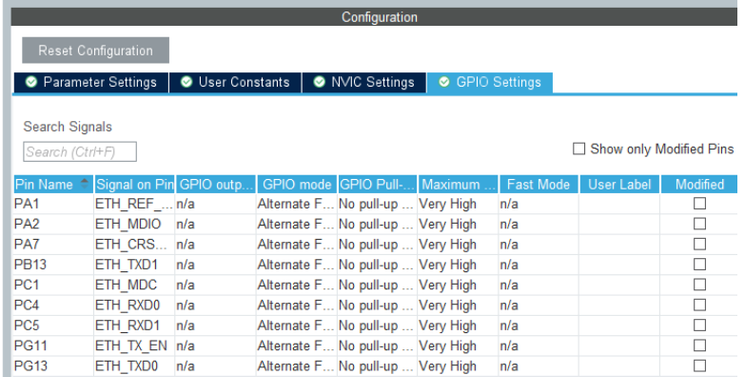
Task: Click the GPIO mode column header
Action: (x=297, y=184)
